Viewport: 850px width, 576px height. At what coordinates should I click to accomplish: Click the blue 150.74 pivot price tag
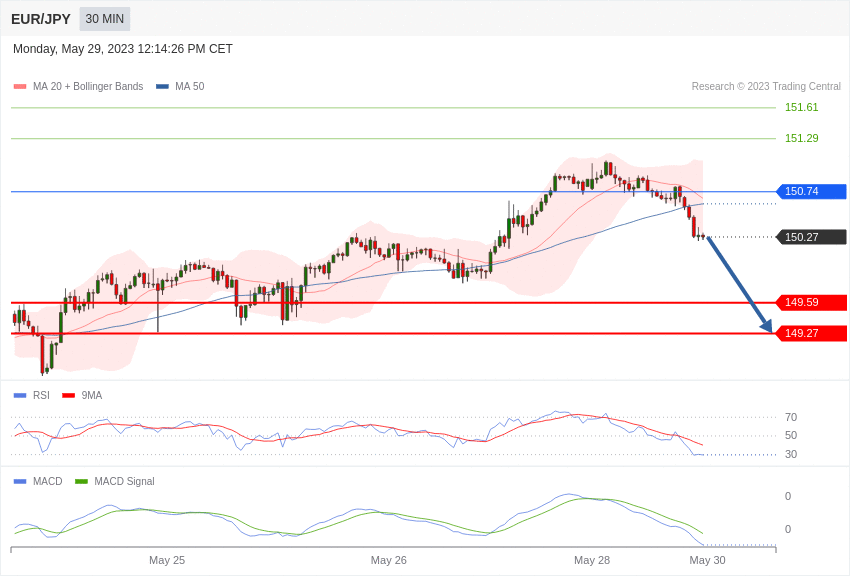pyautogui.click(x=811, y=191)
